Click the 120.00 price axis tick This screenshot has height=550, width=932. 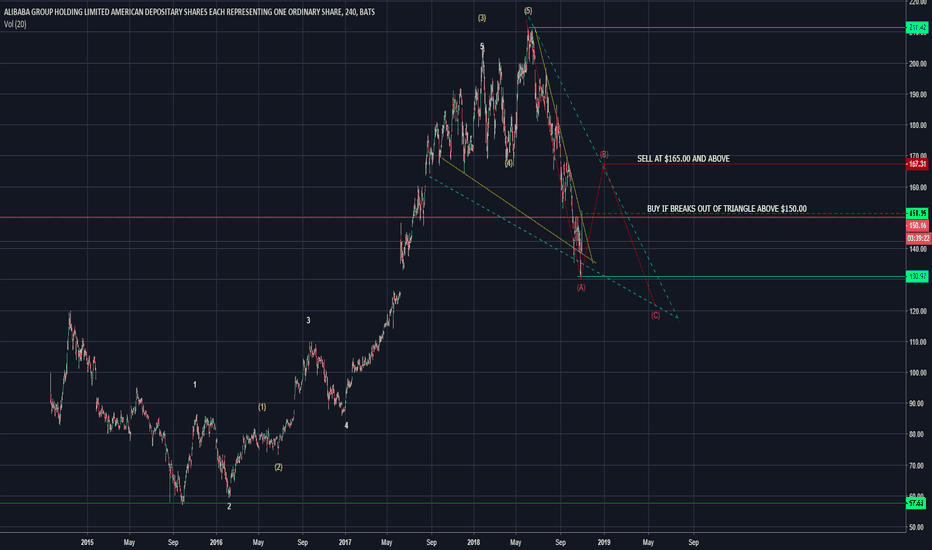click(x=917, y=311)
